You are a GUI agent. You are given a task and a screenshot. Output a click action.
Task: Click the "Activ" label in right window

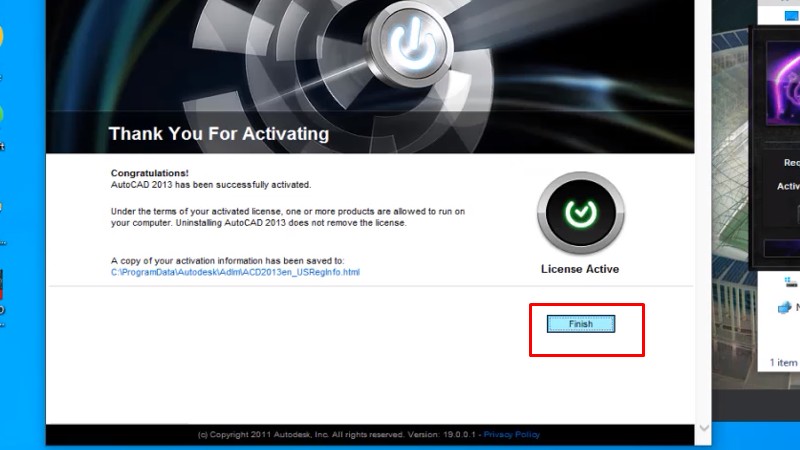[x=788, y=186]
